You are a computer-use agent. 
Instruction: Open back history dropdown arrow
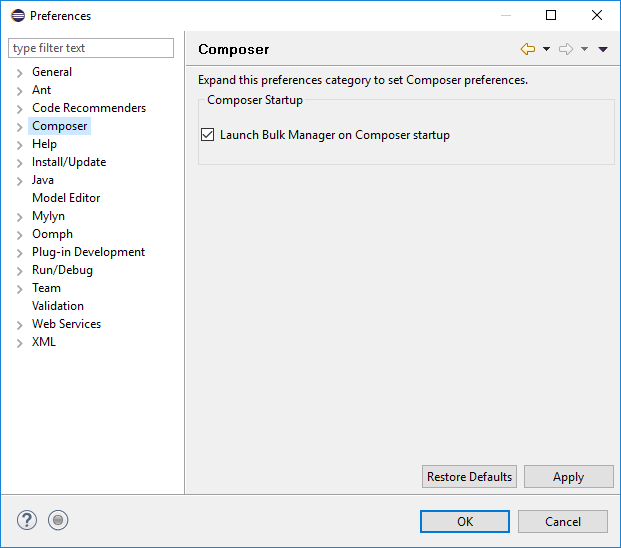546,49
